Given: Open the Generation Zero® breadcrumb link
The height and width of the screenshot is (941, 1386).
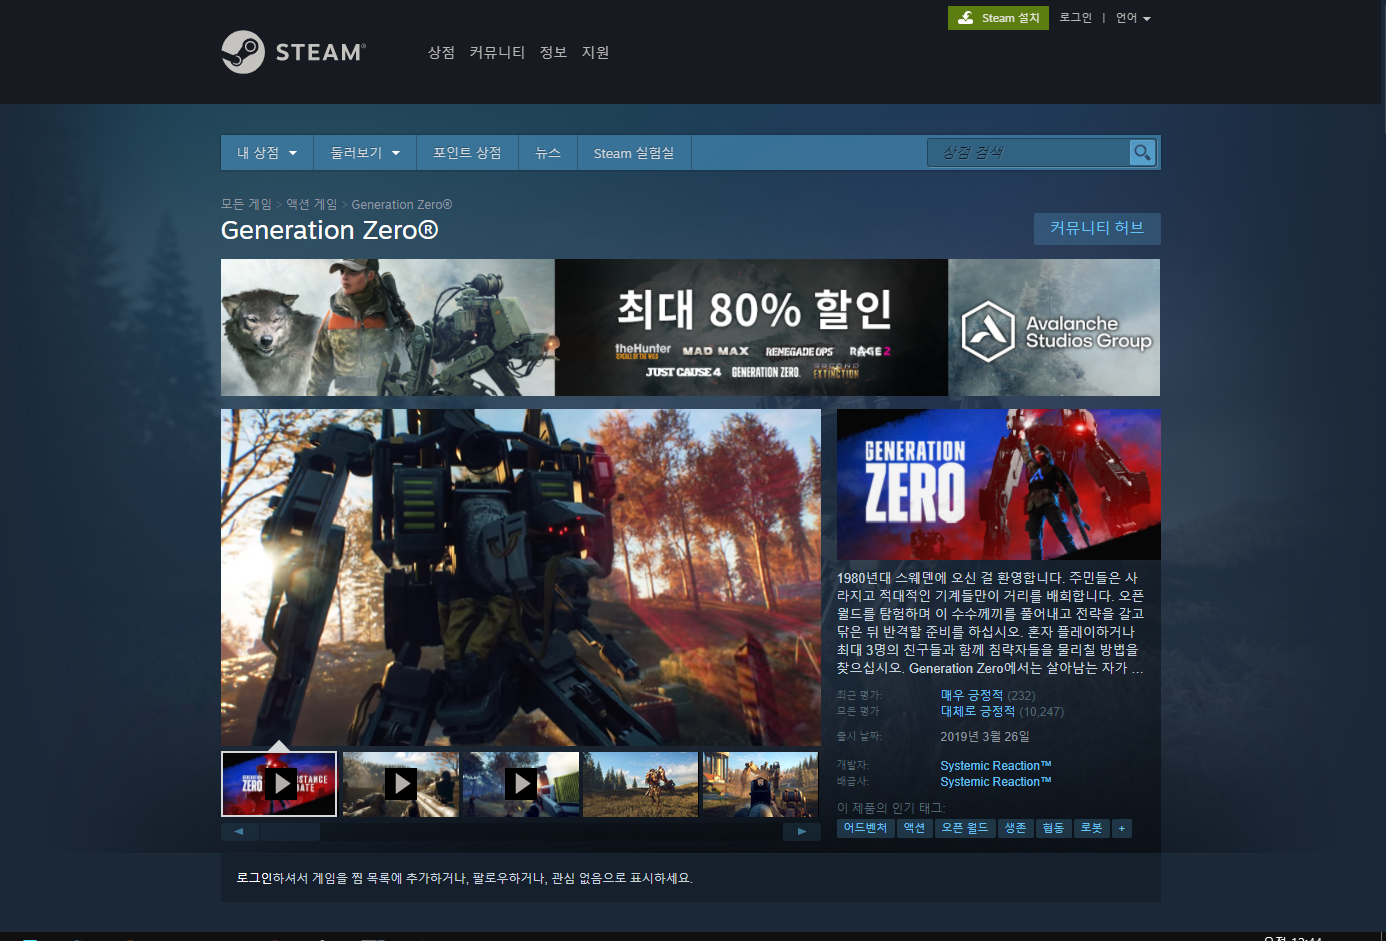Looking at the screenshot, I should point(402,204).
